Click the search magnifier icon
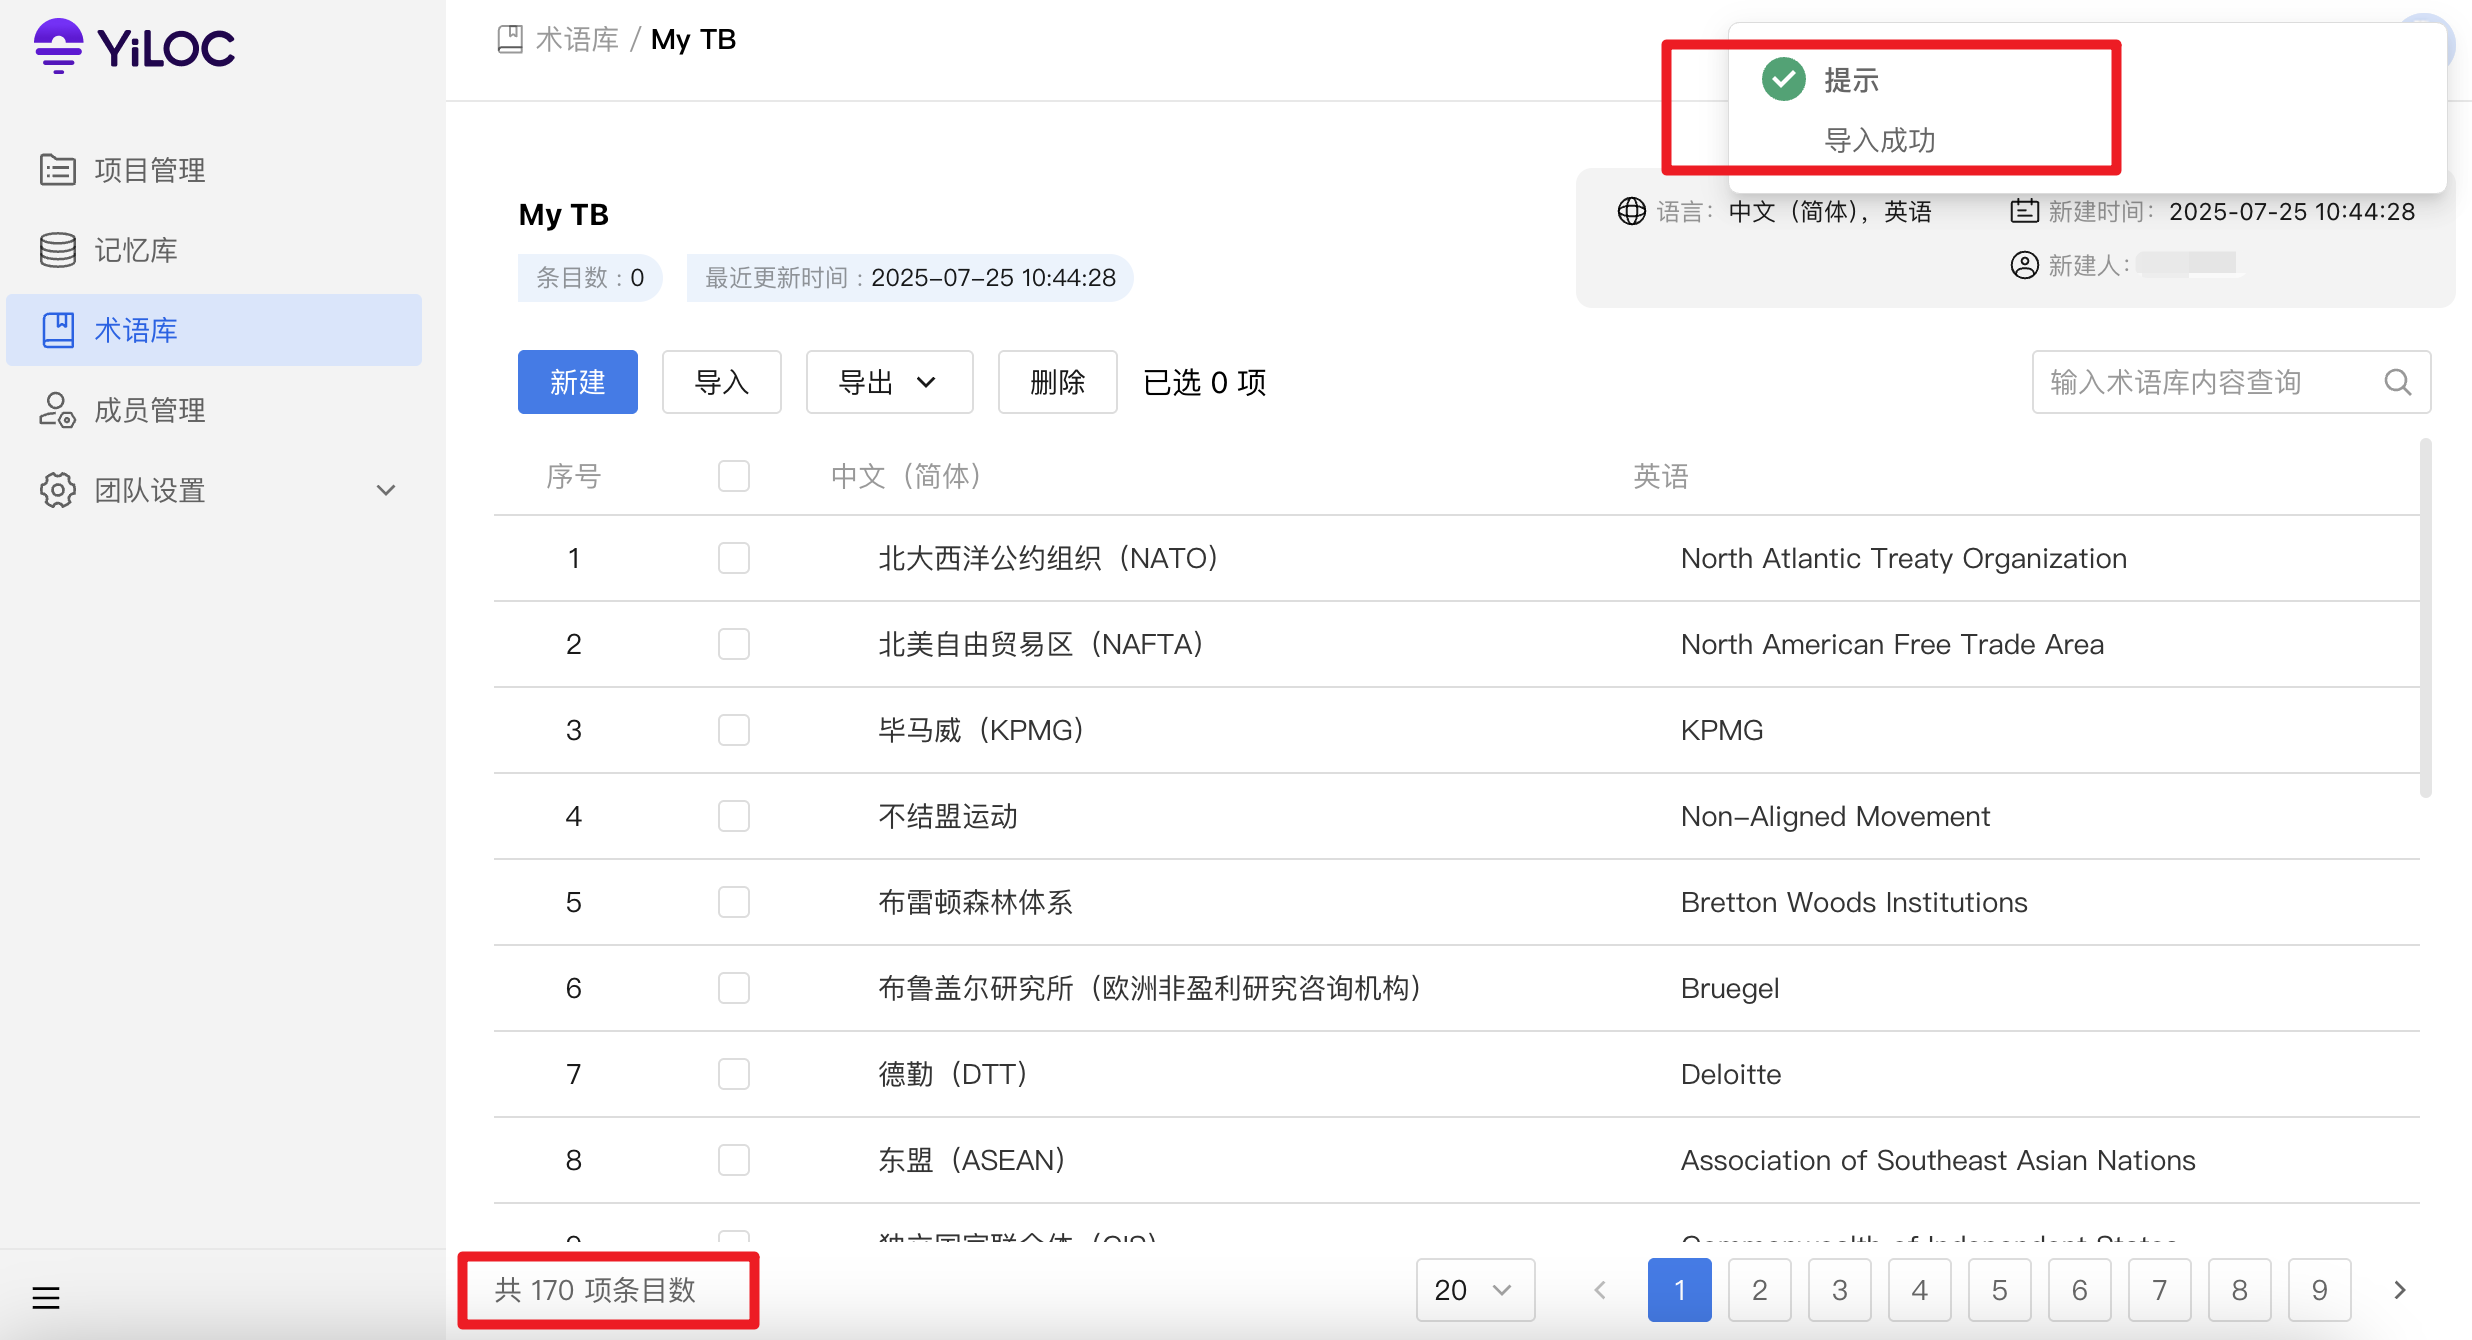The width and height of the screenshot is (2472, 1340). (2398, 382)
